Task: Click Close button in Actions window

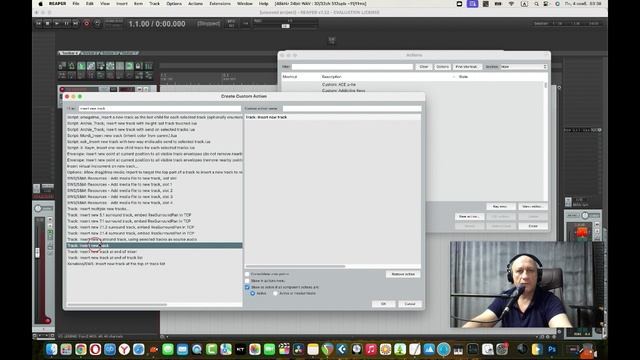Action: click(533, 226)
